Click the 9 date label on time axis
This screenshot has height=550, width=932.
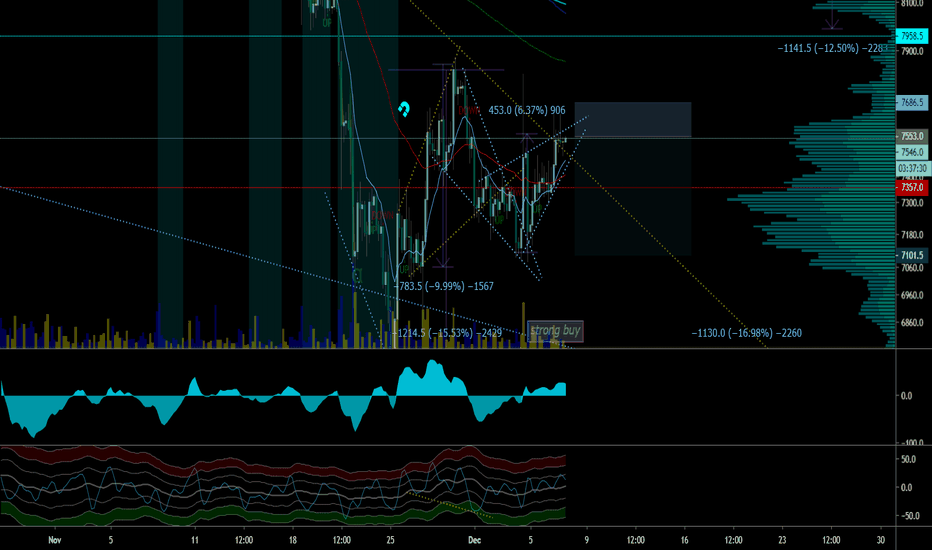587,540
